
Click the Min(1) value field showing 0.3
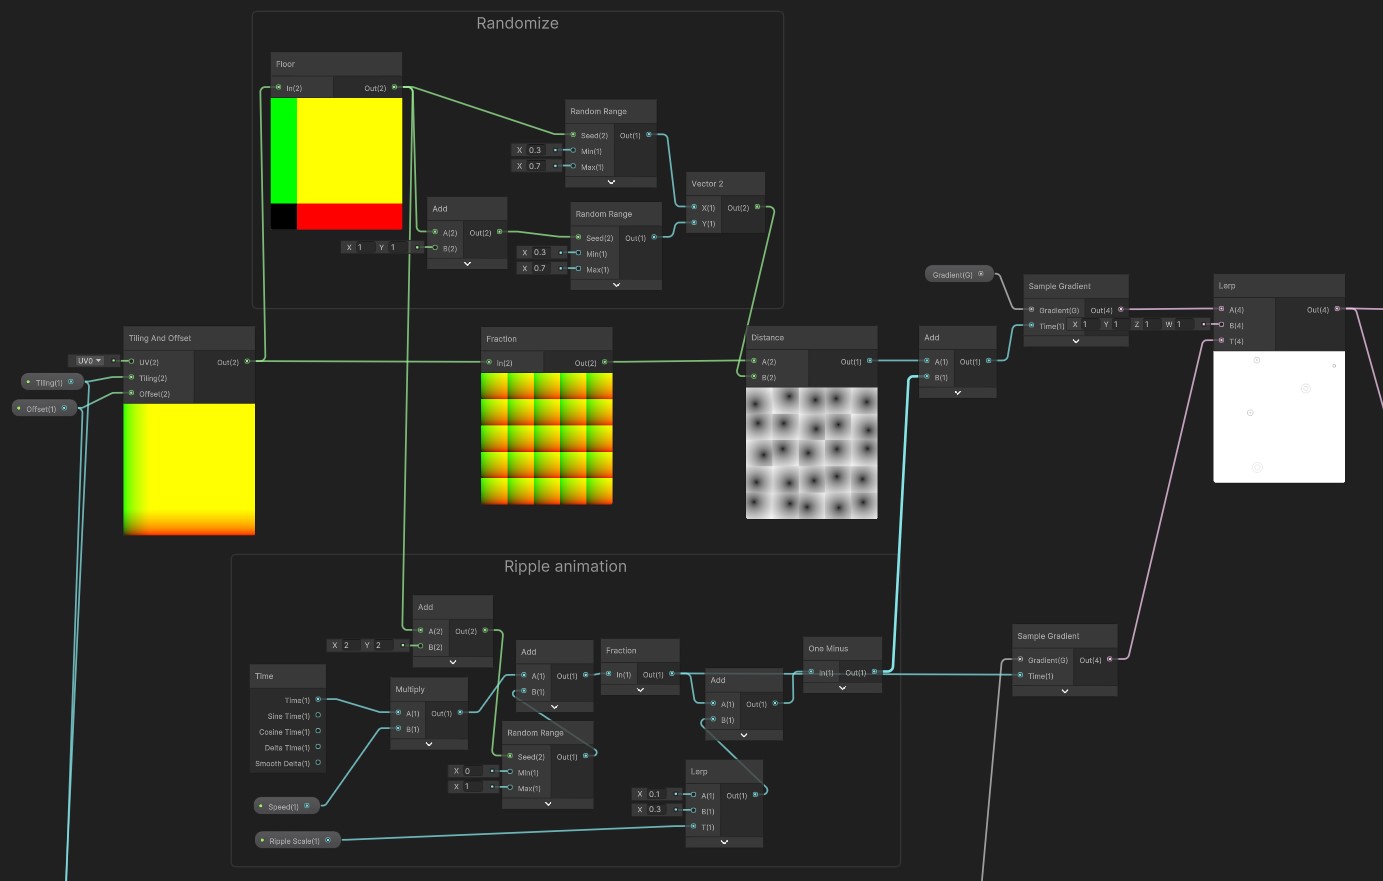534,150
